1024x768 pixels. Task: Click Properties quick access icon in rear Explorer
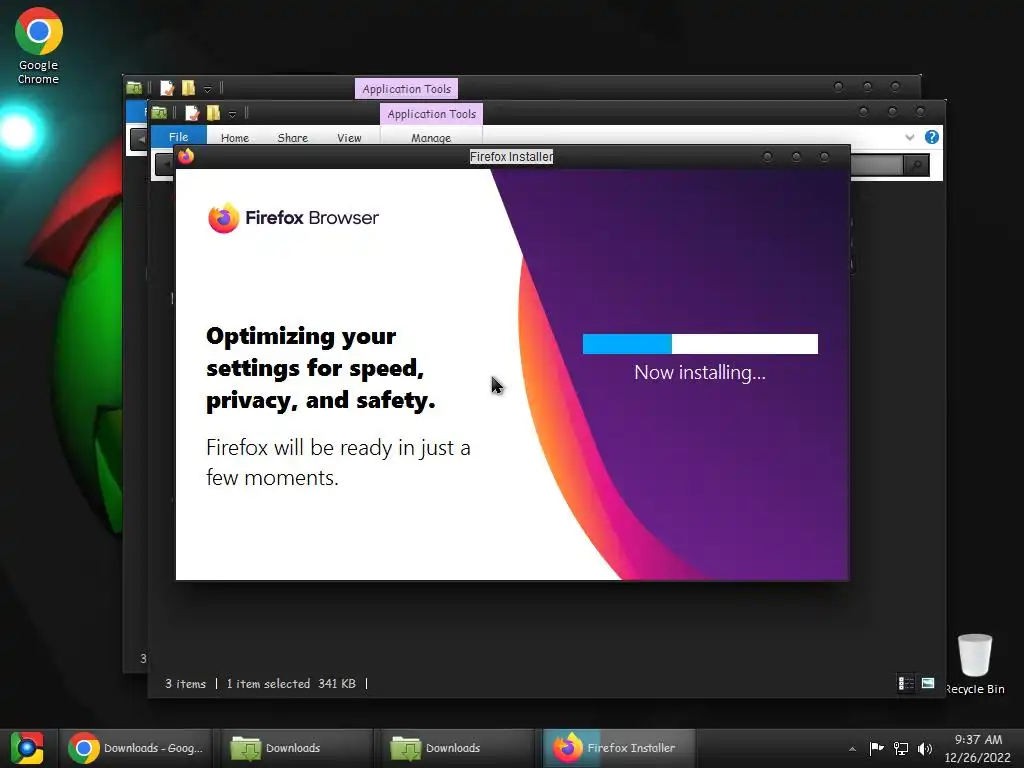(167, 88)
